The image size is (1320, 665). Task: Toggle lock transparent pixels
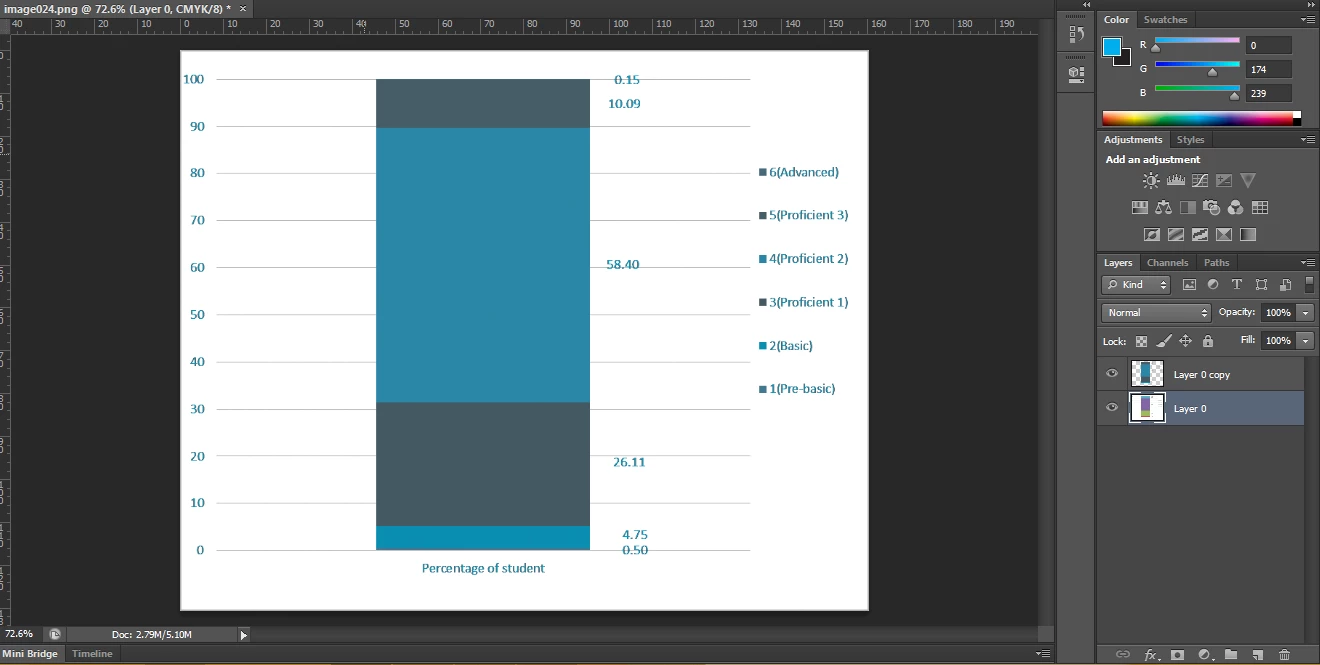(1141, 341)
